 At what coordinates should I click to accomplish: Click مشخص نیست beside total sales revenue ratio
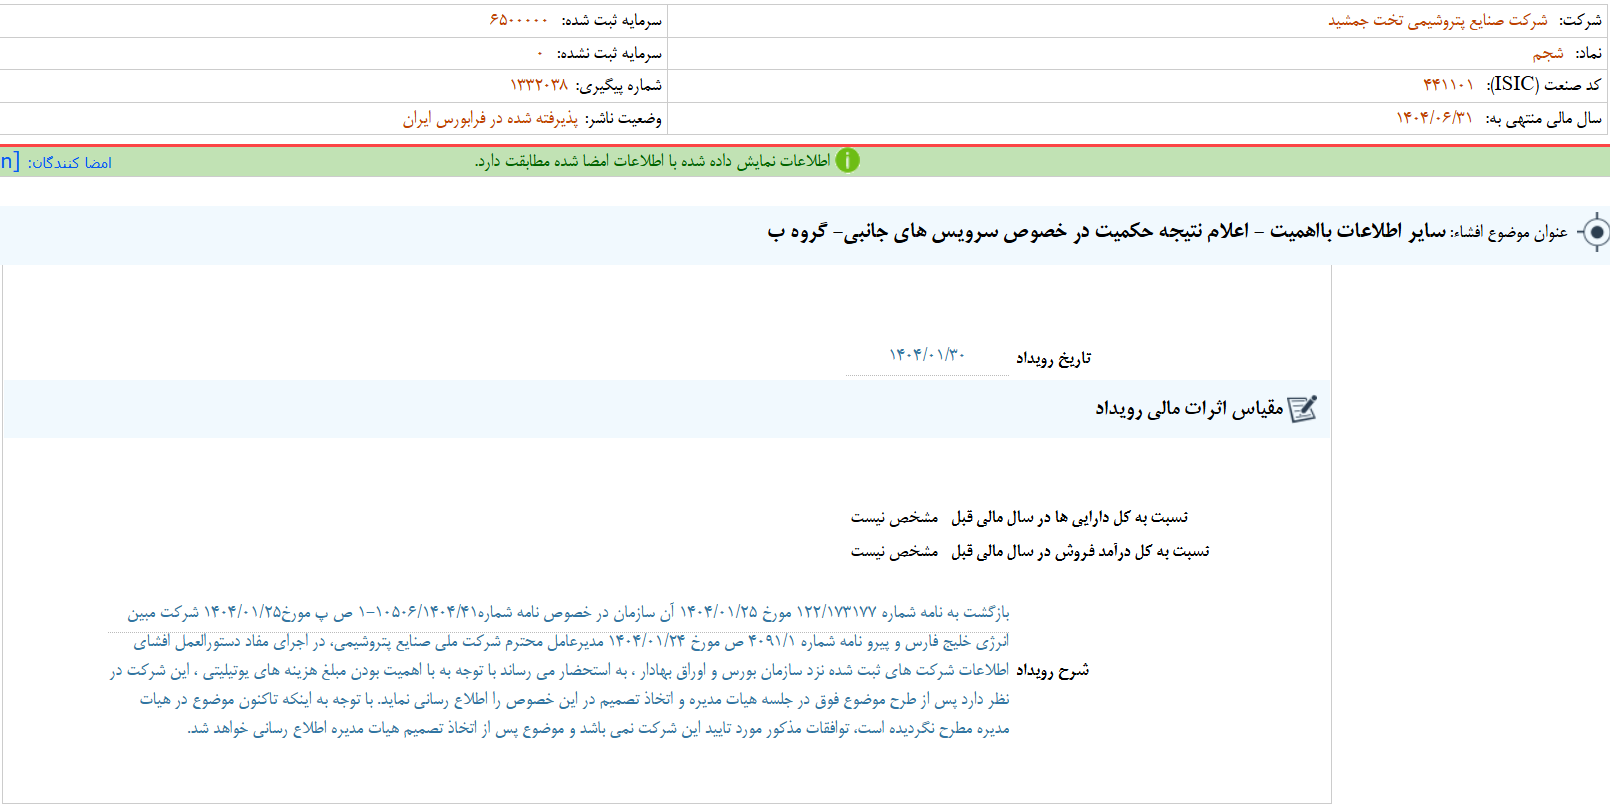pos(894,551)
